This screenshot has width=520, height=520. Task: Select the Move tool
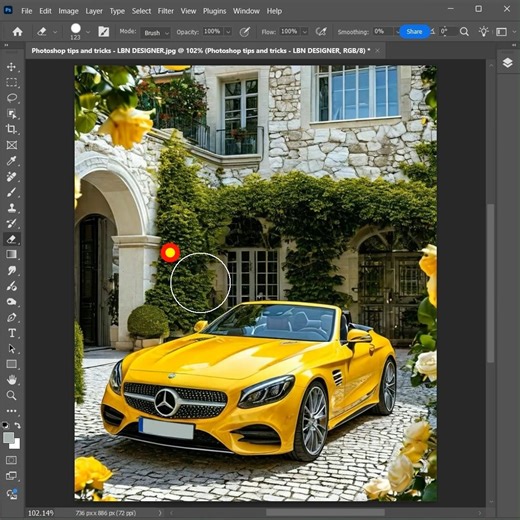click(x=12, y=67)
